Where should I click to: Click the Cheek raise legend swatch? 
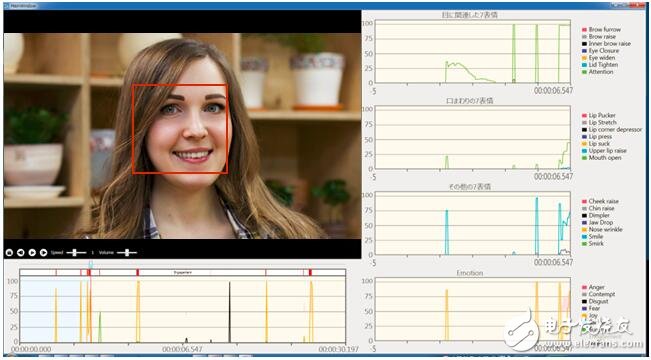585,201
